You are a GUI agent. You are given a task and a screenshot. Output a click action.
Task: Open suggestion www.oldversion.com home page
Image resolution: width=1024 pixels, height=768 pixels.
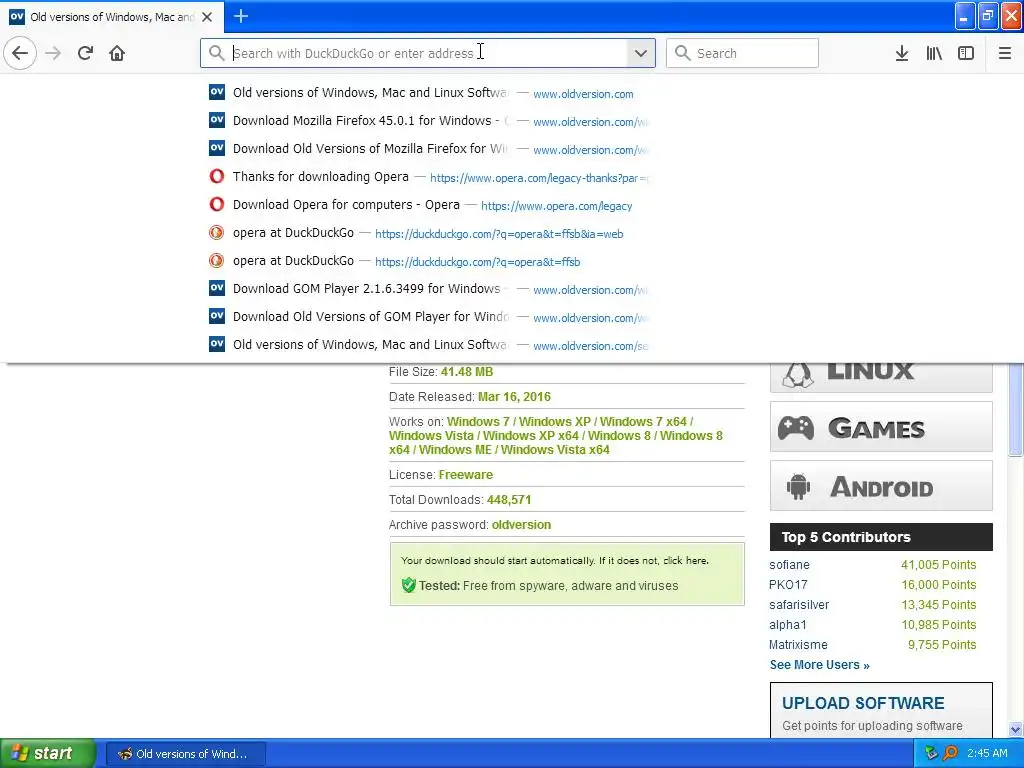click(x=428, y=93)
